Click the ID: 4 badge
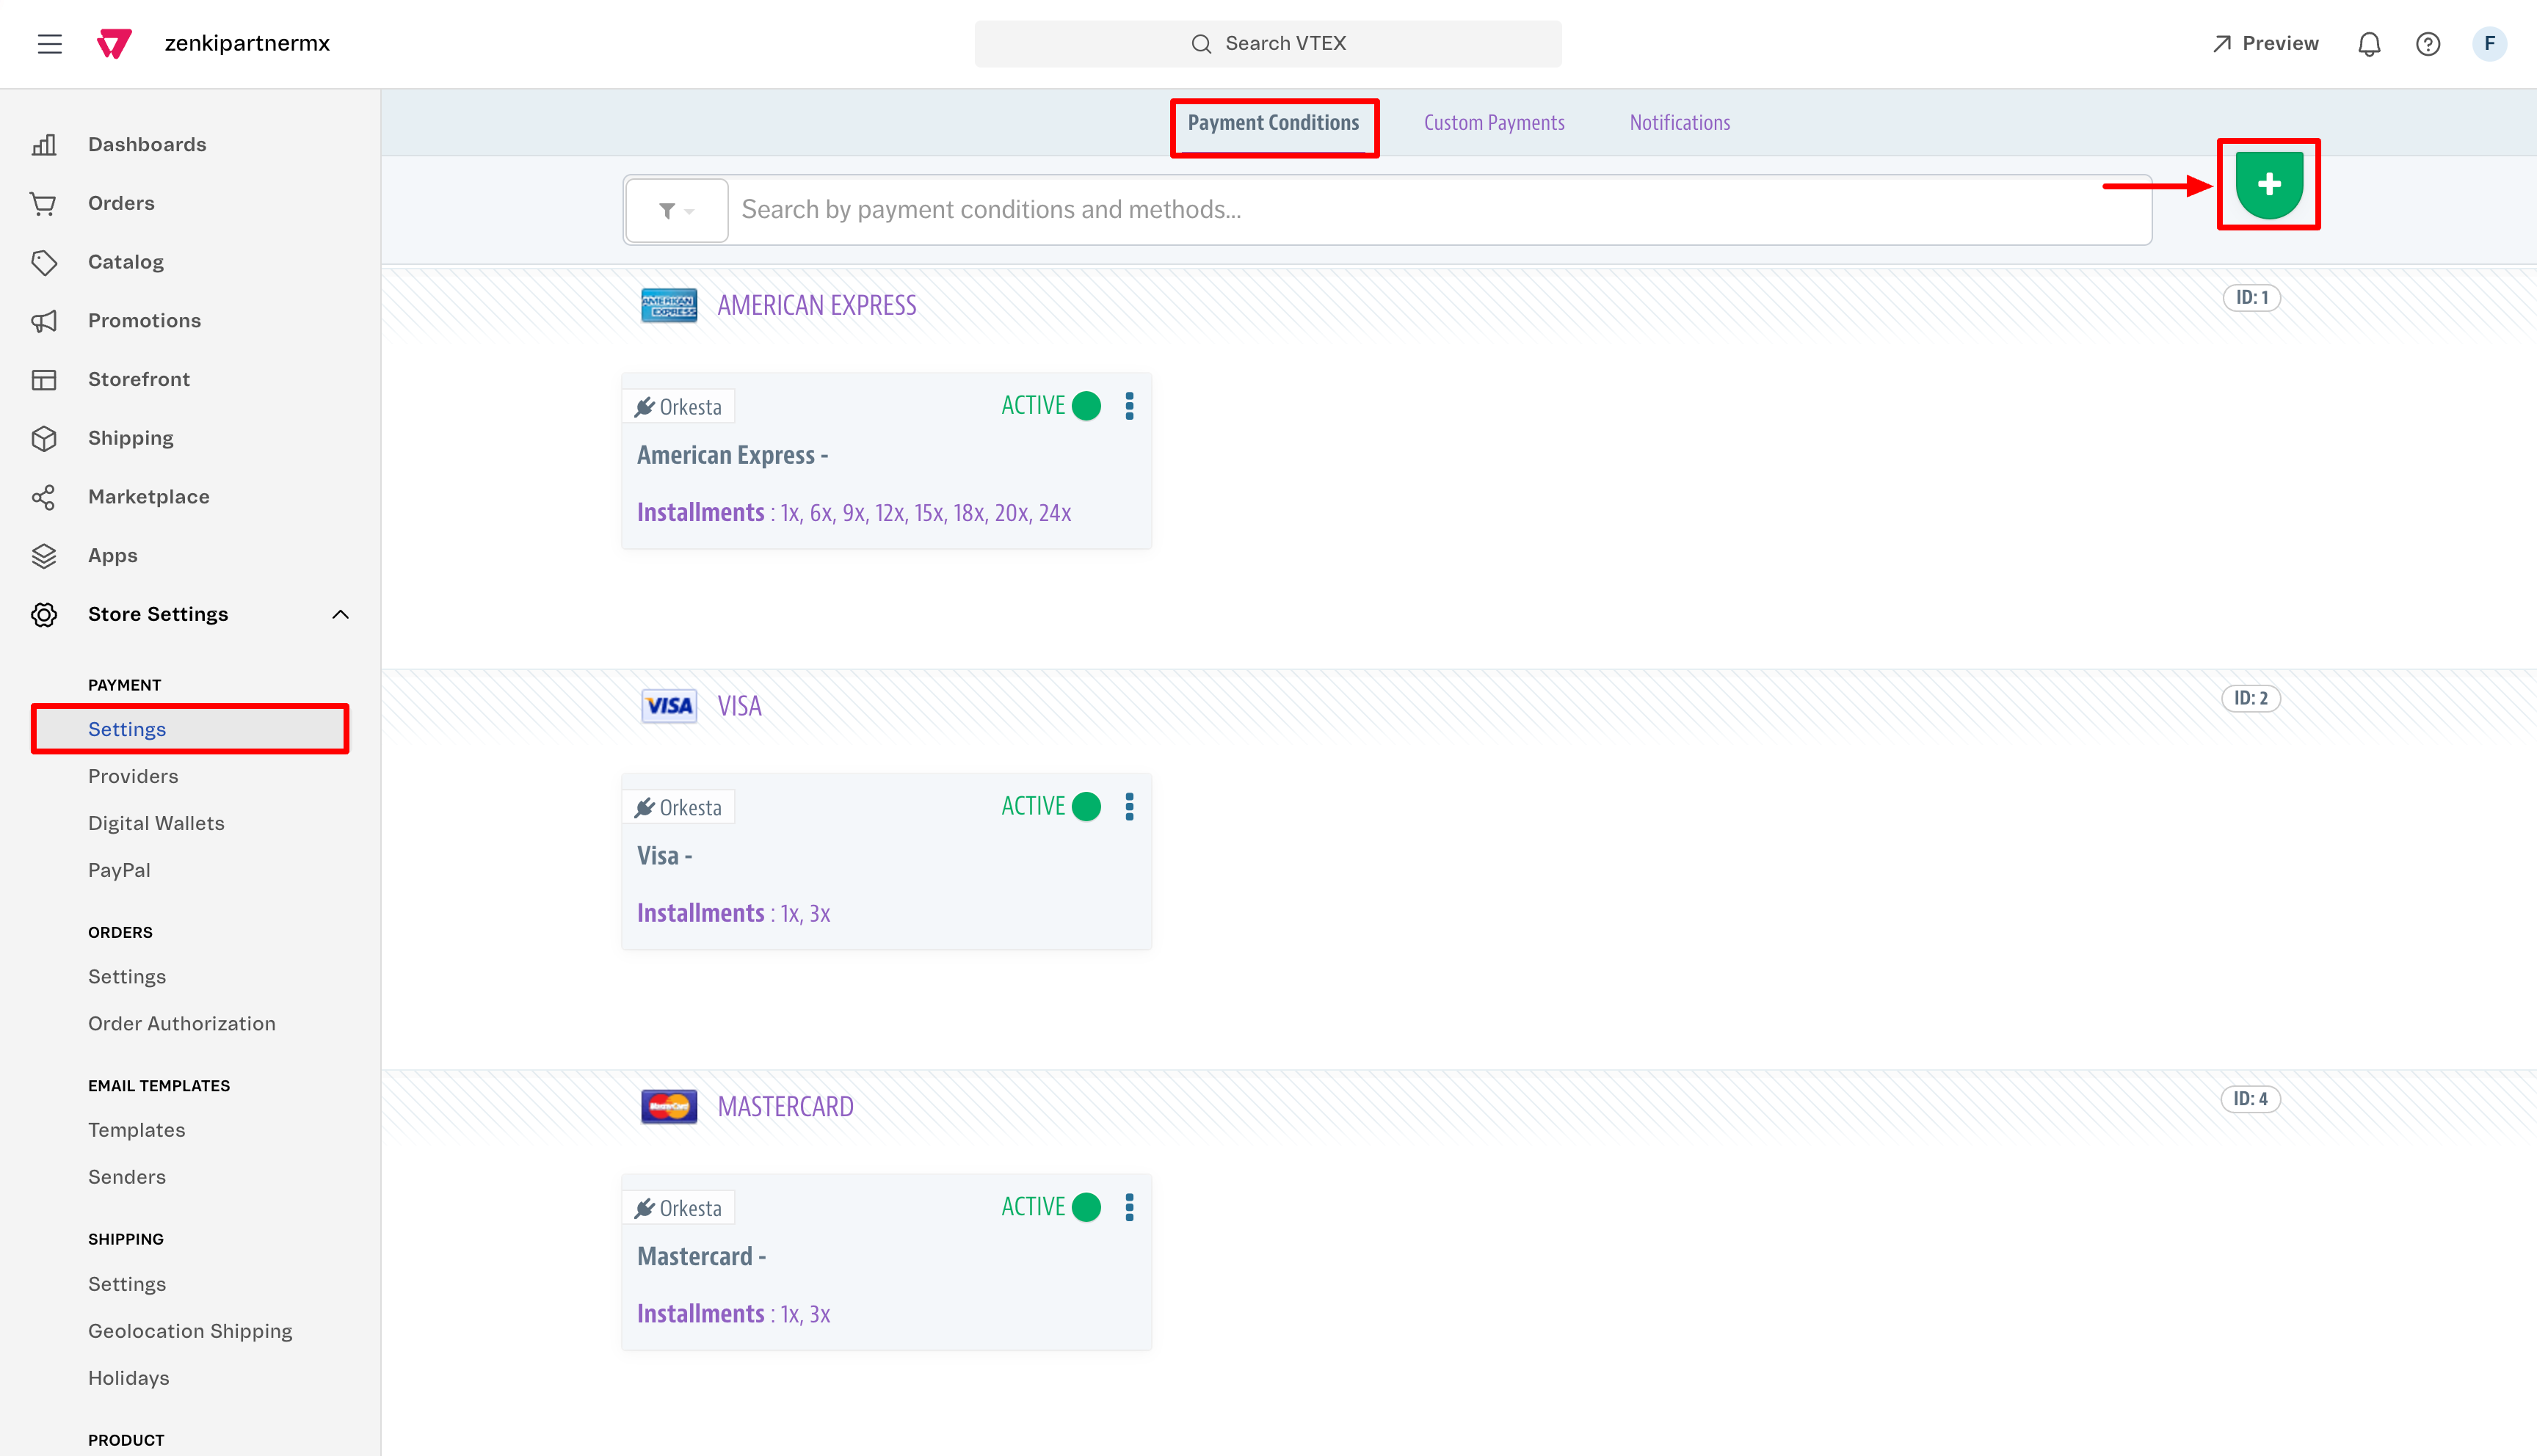The width and height of the screenshot is (2537, 1456). pos(2251,1099)
